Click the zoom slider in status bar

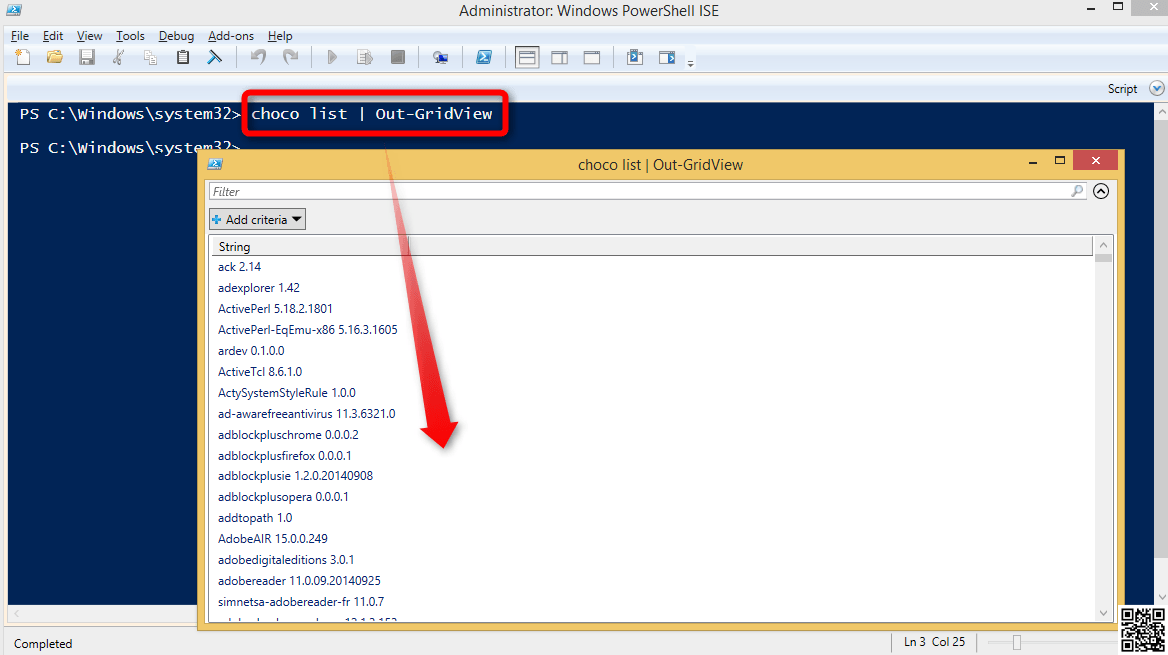[1016, 642]
